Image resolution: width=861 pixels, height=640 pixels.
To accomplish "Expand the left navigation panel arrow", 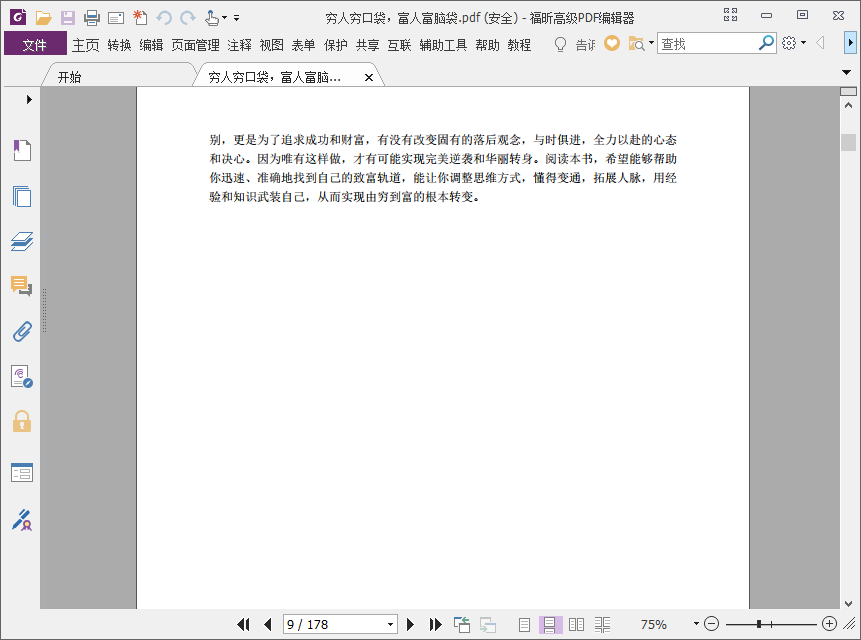I will coord(29,99).
